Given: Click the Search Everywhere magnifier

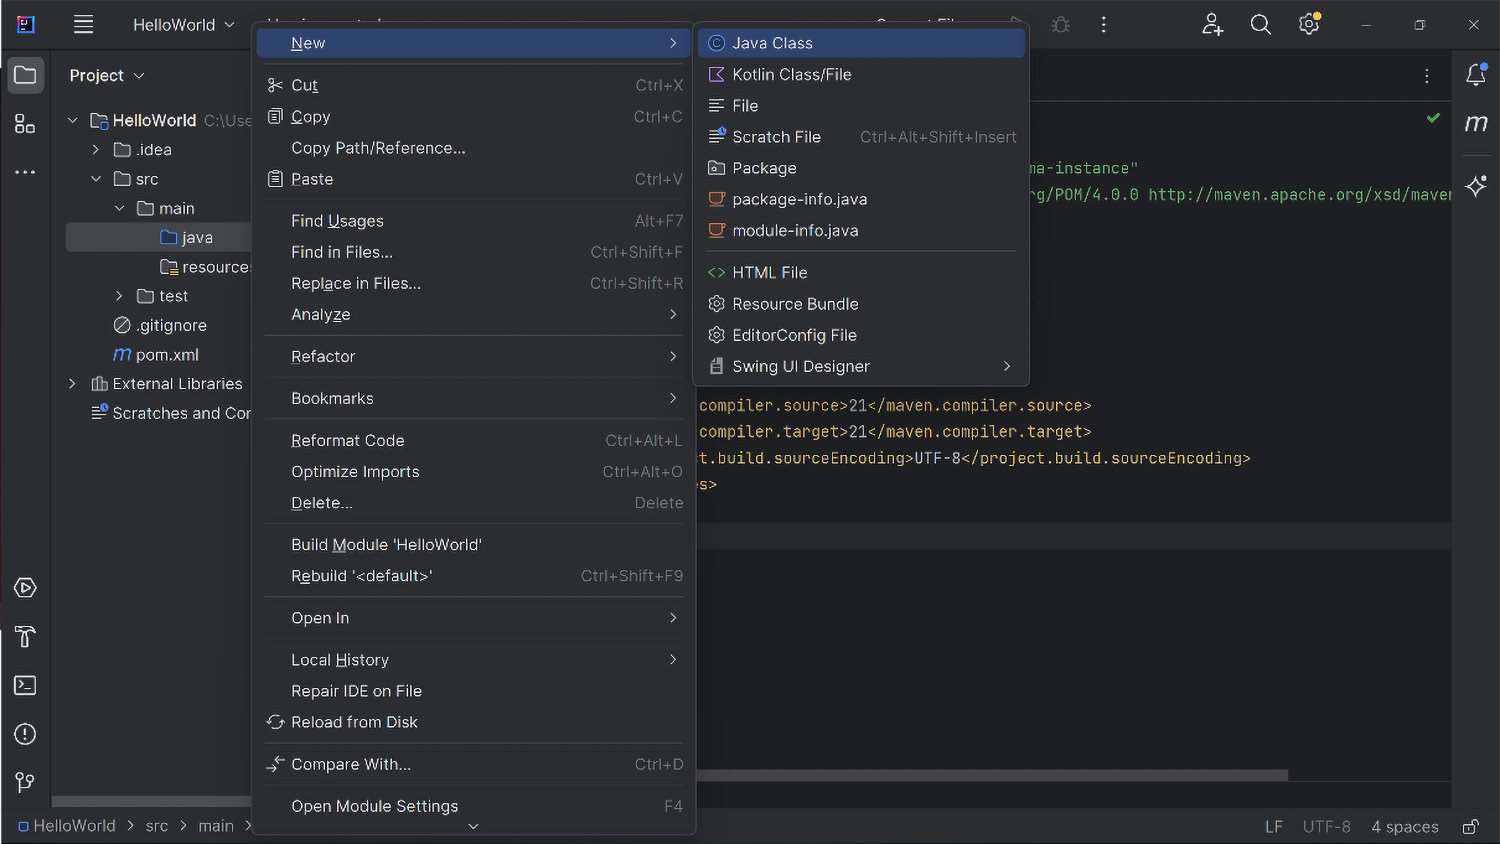Looking at the screenshot, I should point(1261,25).
